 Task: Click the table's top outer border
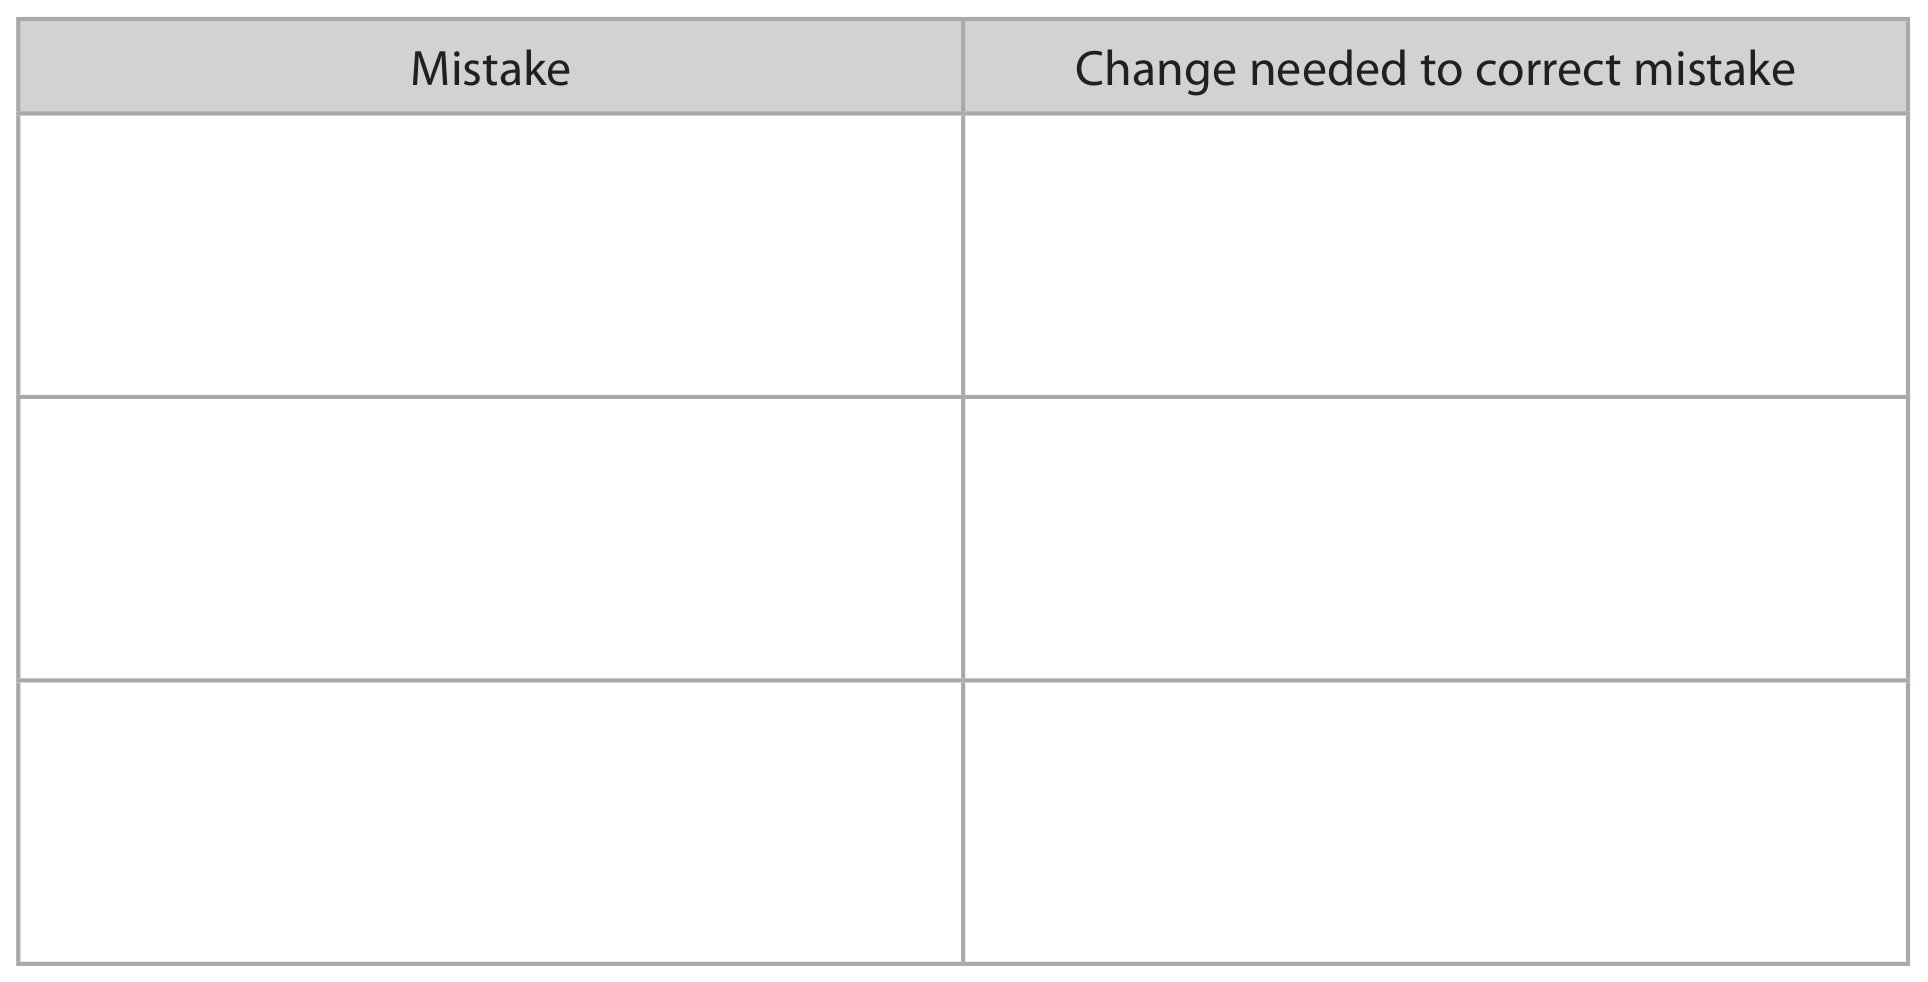963,19
